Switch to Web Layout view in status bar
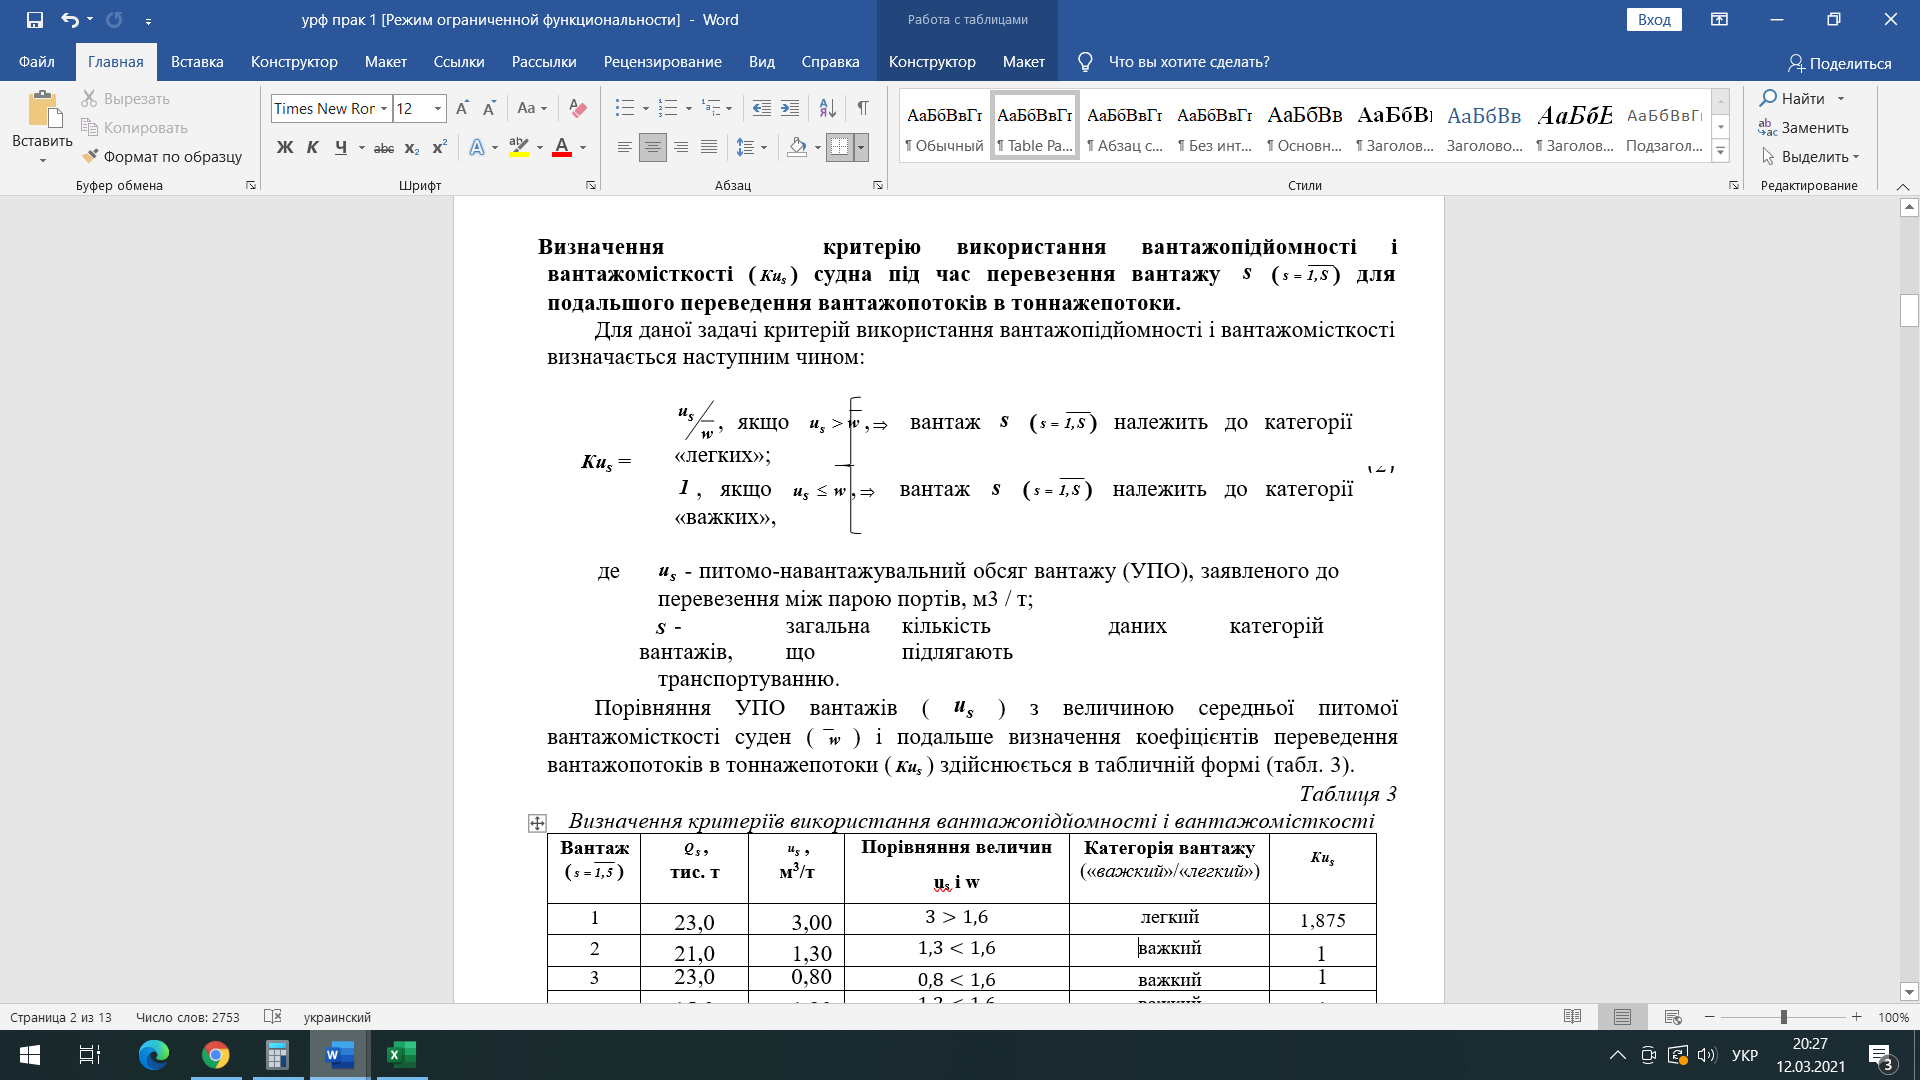 [x=1673, y=1017]
